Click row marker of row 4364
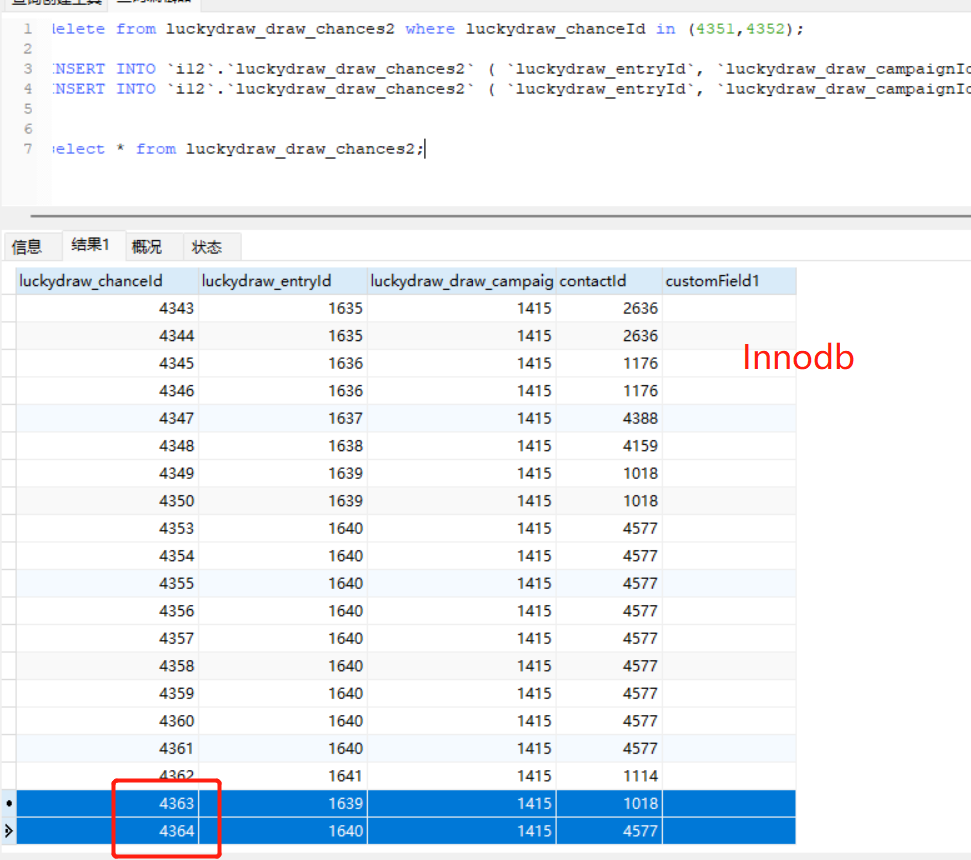The height and width of the screenshot is (860, 971). coord(9,831)
